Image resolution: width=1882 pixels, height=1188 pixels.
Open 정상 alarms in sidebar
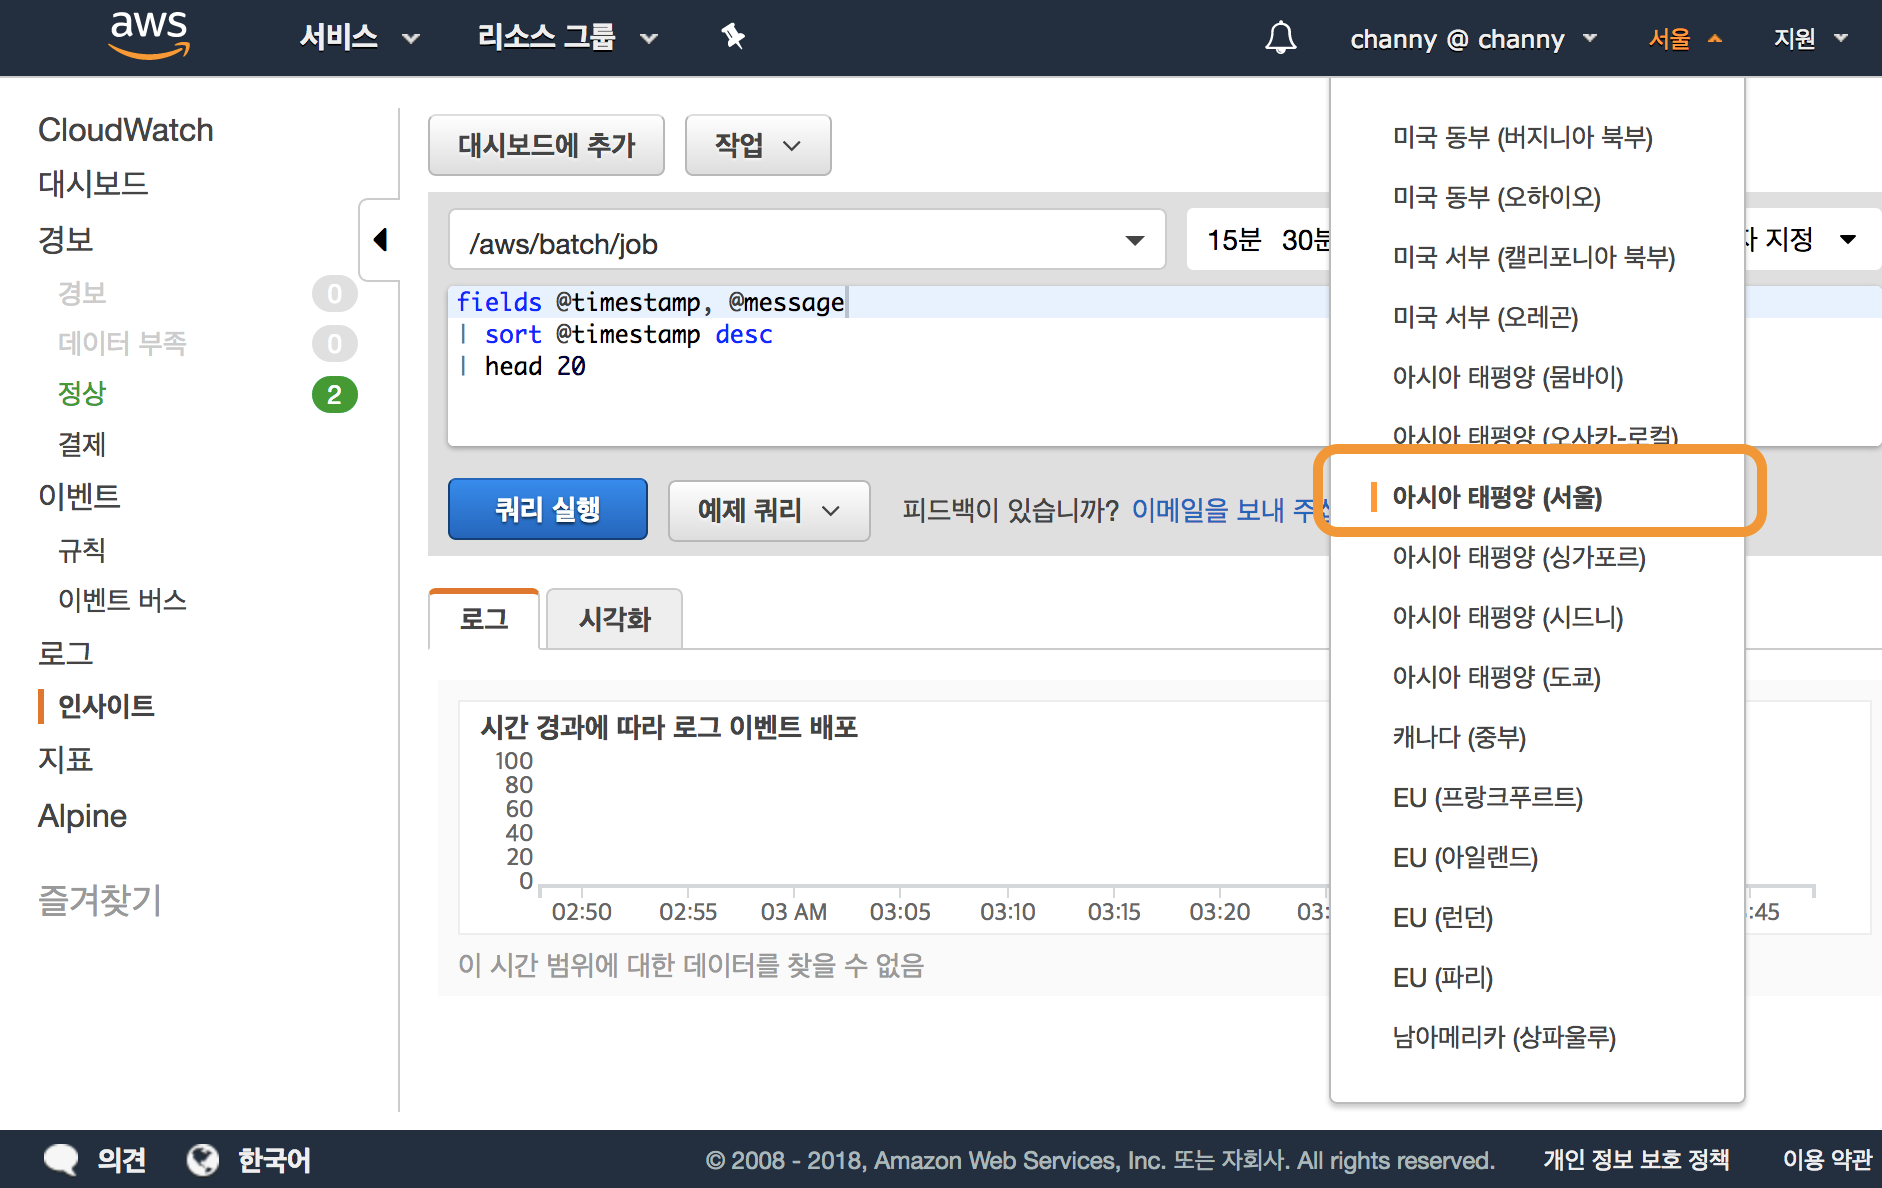[x=82, y=393]
